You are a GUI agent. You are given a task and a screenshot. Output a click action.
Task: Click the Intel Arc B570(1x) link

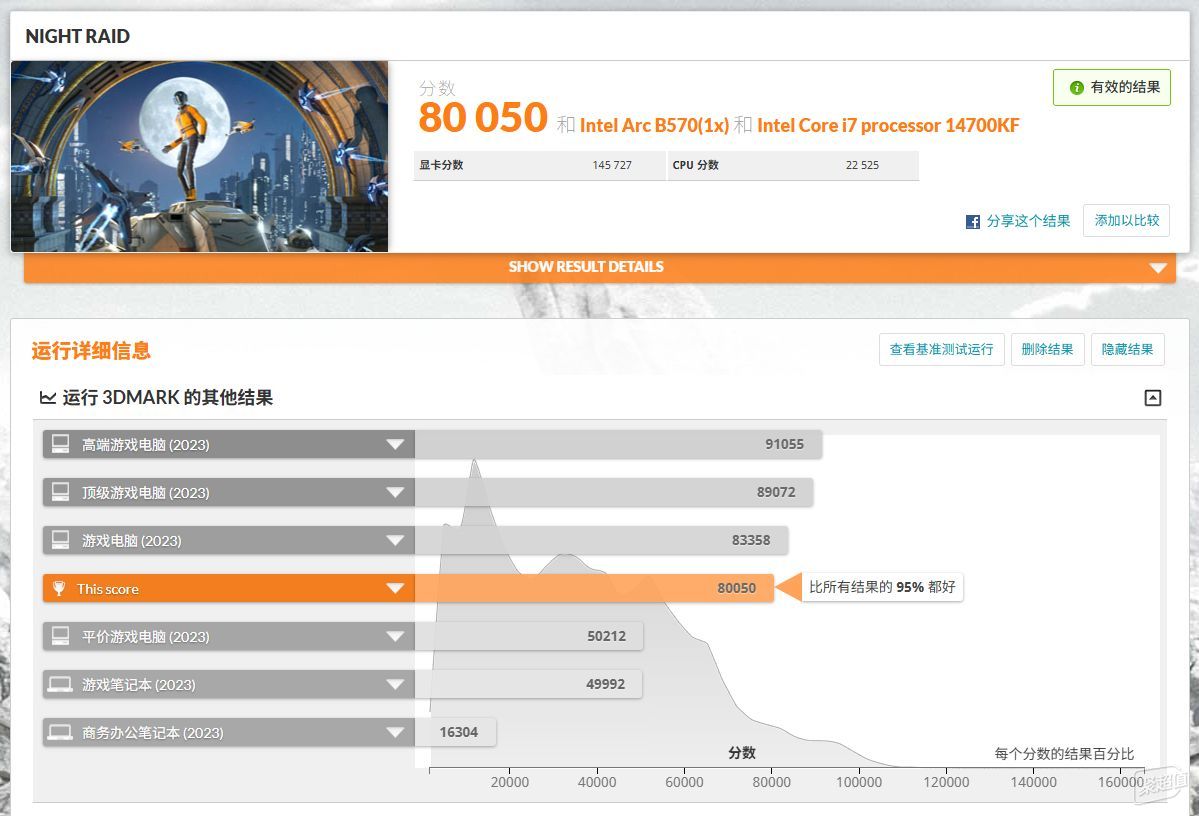pos(654,125)
